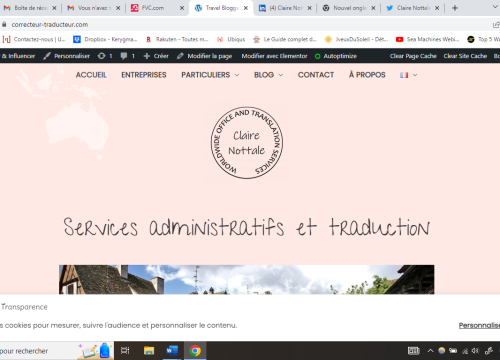The width and height of the screenshot is (500, 360).
Task: Open Le Guide complet bookmark
Action: click(x=285, y=39)
